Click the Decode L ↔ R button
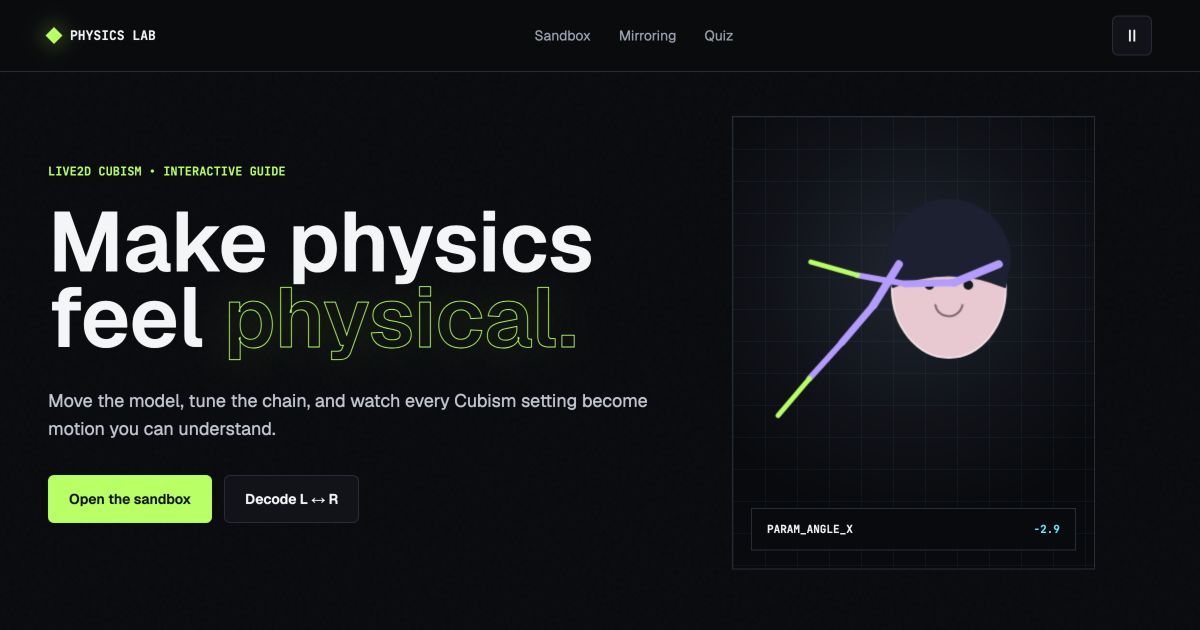1200x630 pixels. click(291, 499)
